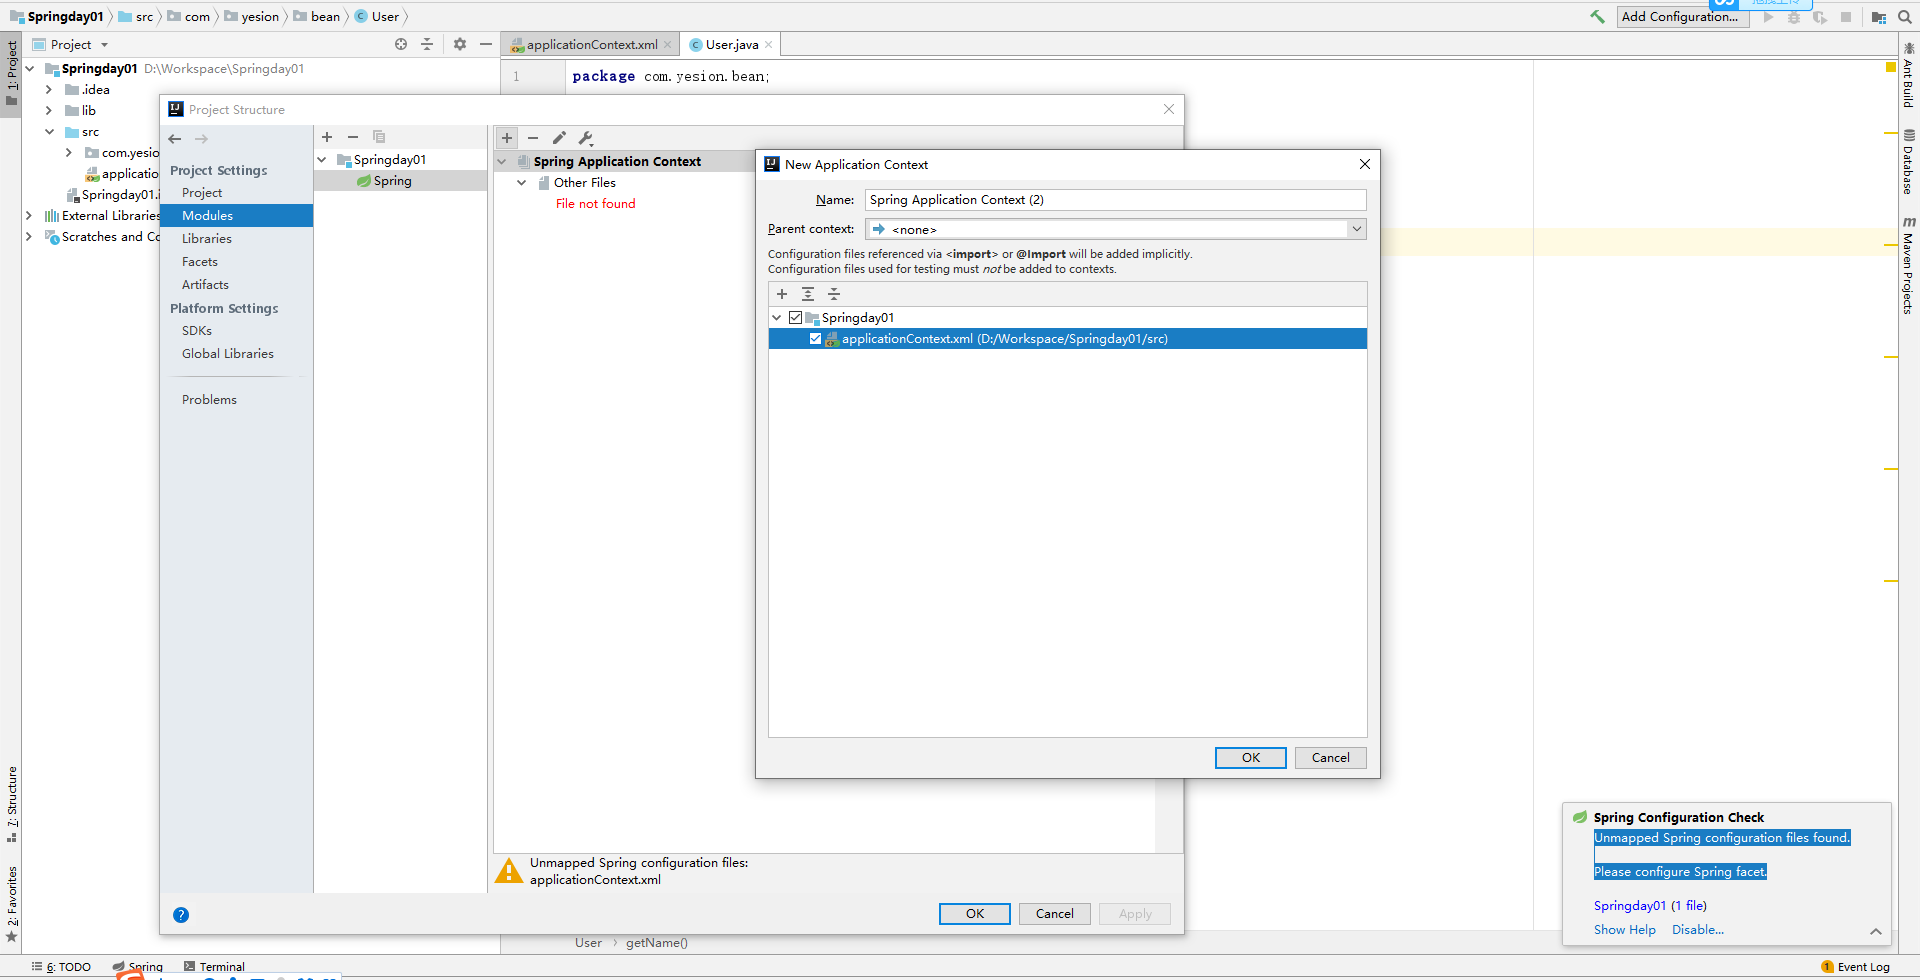The width and height of the screenshot is (1920, 980).
Task: Go back using Project Structure left arrow
Action: pyautogui.click(x=175, y=139)
